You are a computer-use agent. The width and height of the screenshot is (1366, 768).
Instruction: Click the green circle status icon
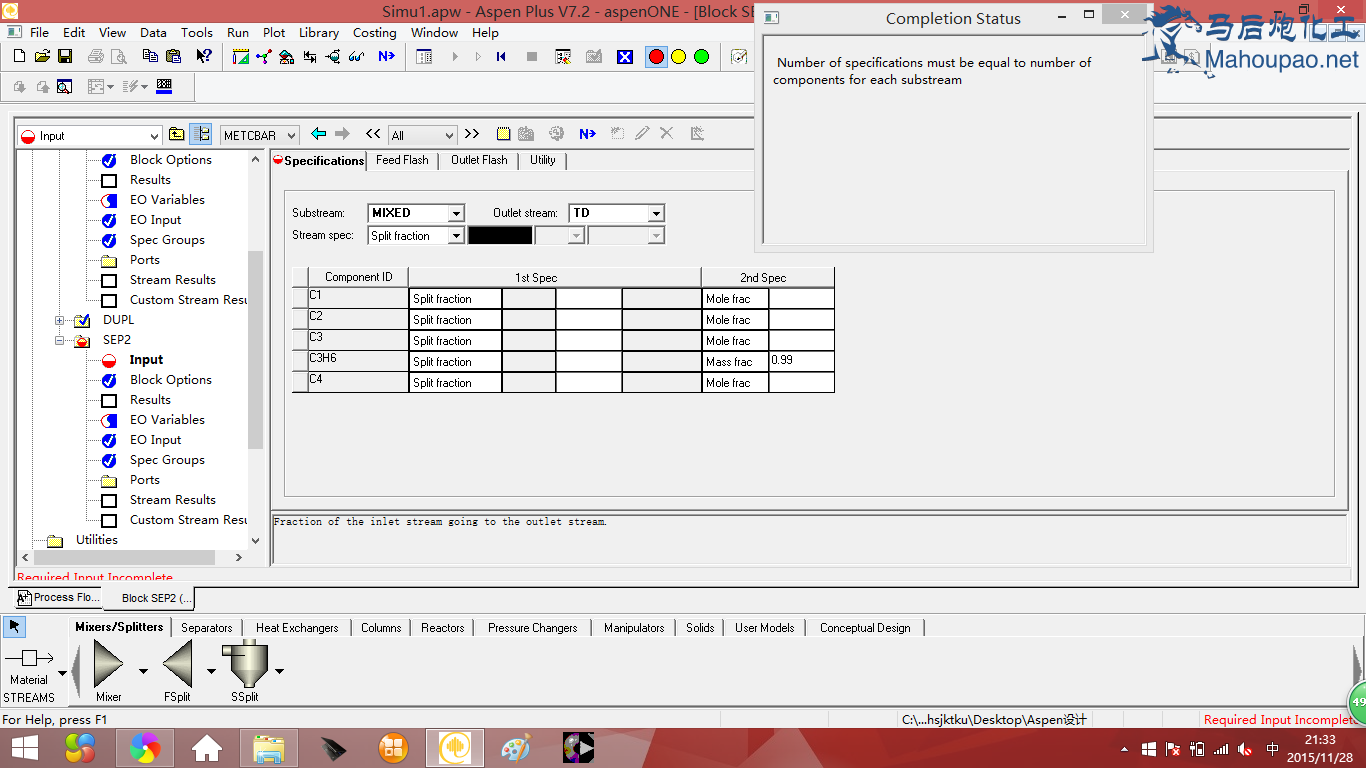pyautogui.click(x=701, y=57)
